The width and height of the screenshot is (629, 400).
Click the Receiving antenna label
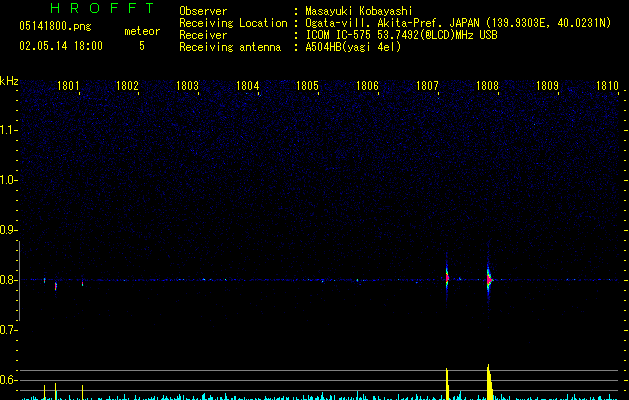(230, 47)
